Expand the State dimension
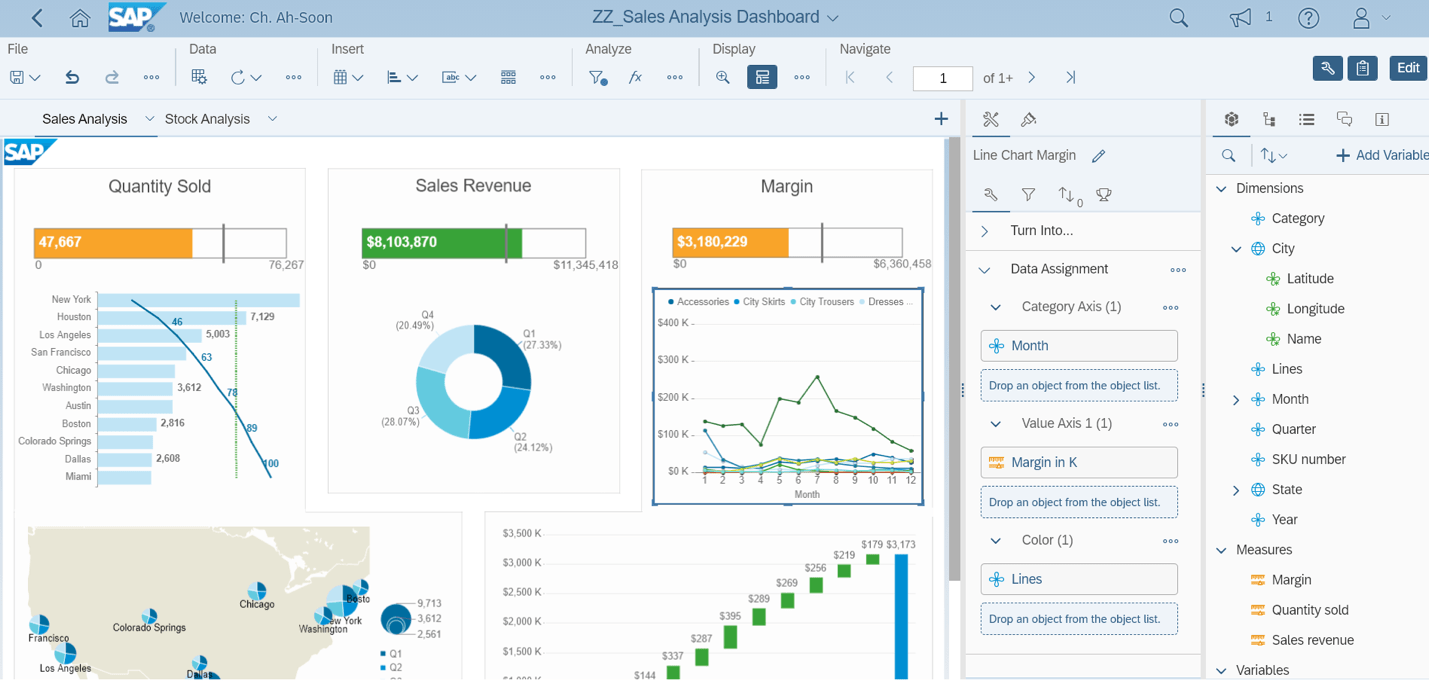The image size is (1429, 681). (1236, 489)
